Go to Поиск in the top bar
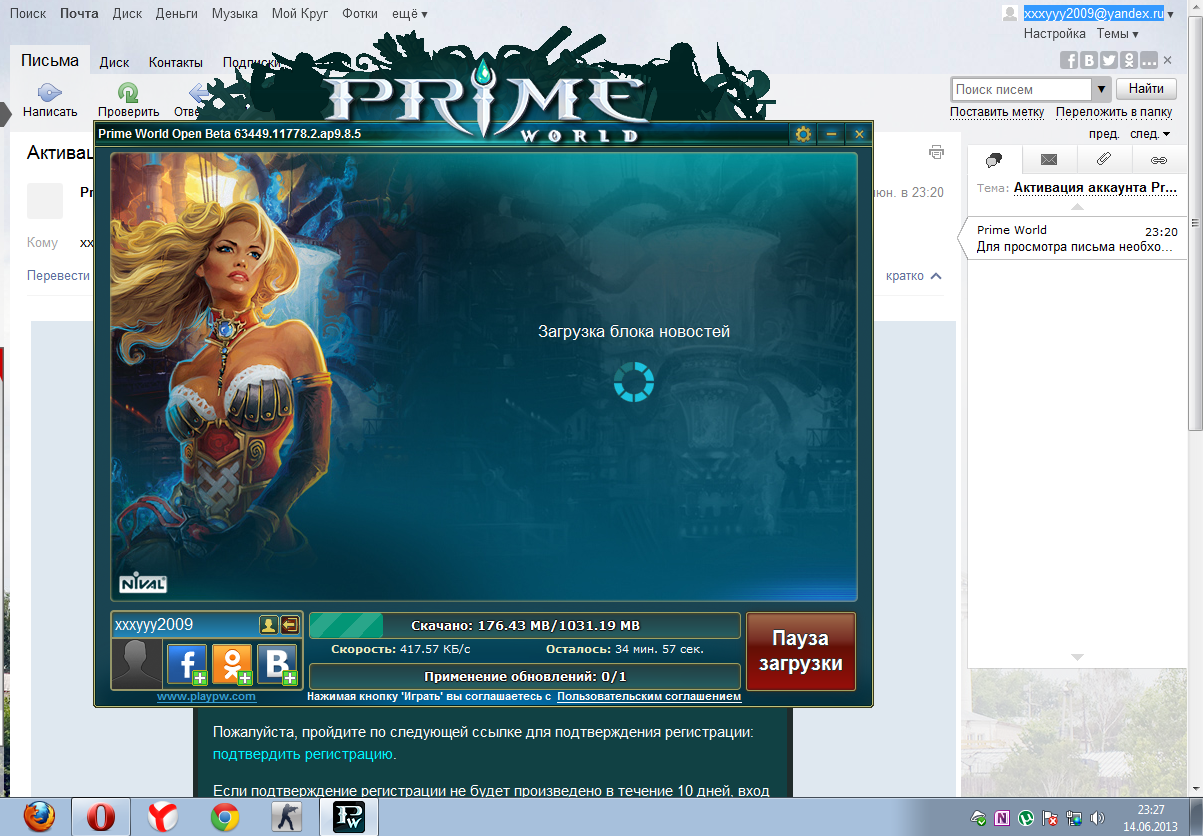 tap(28, 14)
